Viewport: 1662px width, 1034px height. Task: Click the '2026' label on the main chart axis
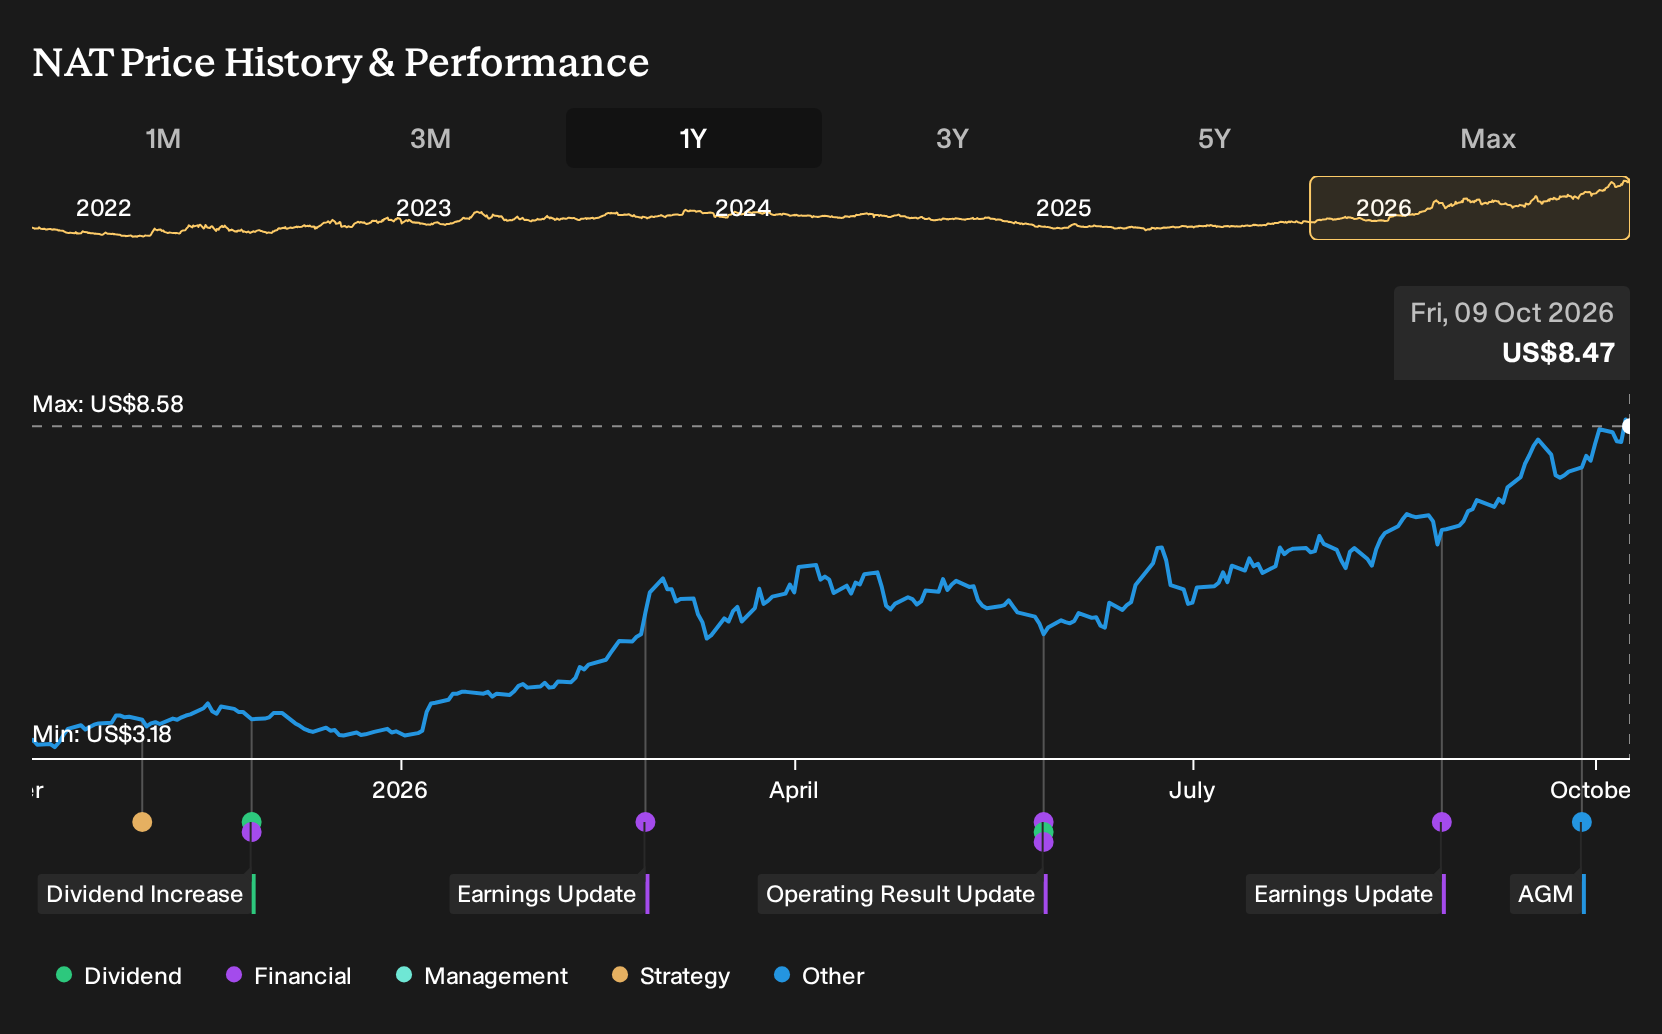[x=400, y=790]
